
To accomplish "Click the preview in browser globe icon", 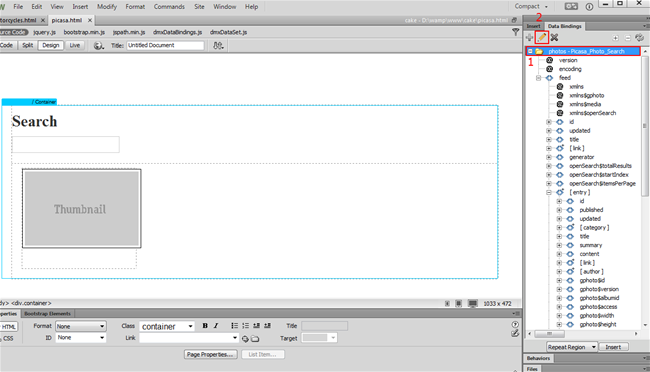I will pyautogui.click(x=98, y=46).
